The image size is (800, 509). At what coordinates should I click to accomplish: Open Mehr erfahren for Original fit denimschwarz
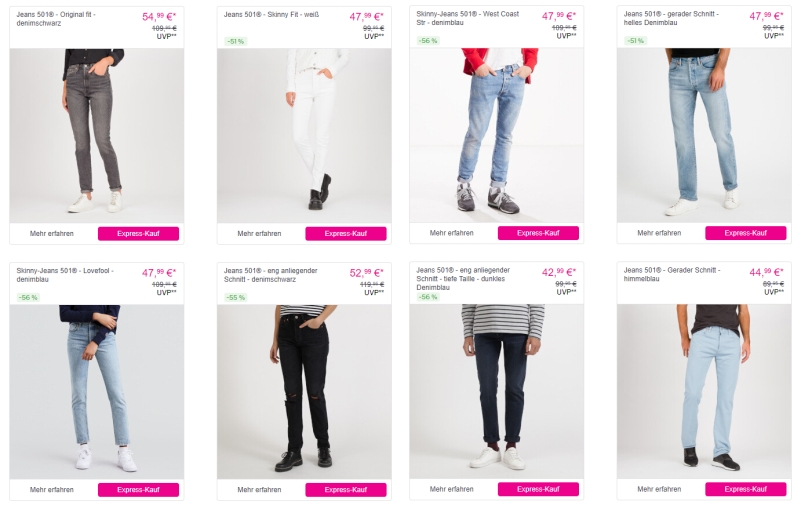point(52,233)
